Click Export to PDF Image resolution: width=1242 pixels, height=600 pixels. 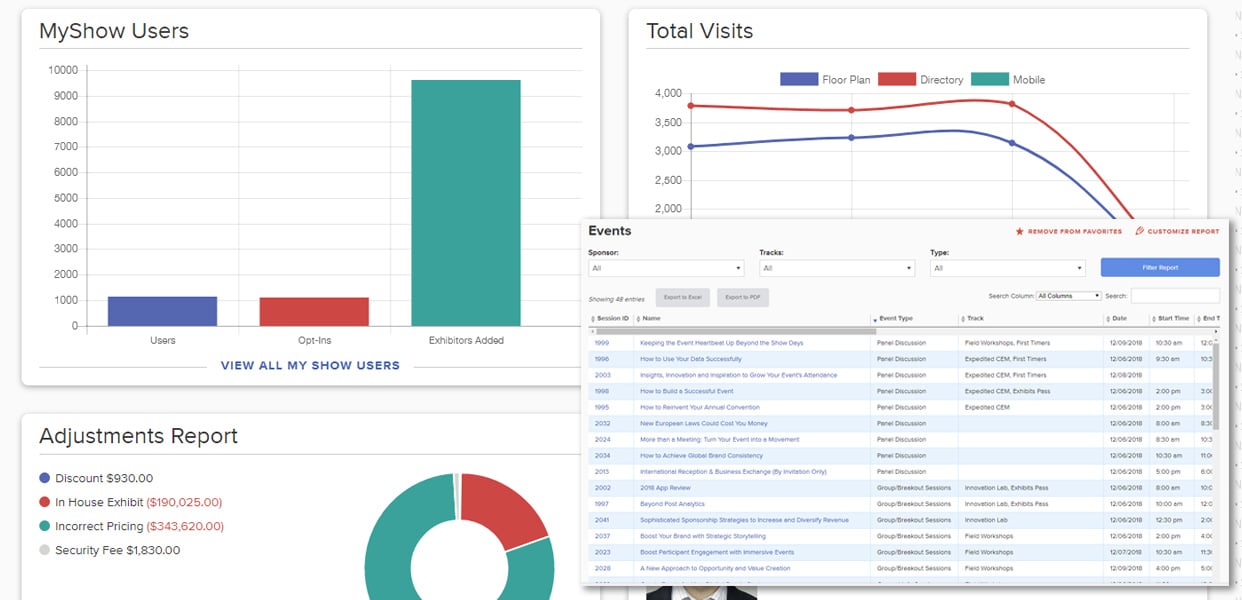(x=743, y=297)
